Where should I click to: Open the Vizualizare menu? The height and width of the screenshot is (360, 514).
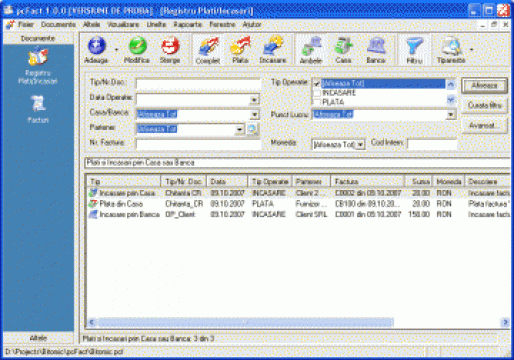coord(123,24)
